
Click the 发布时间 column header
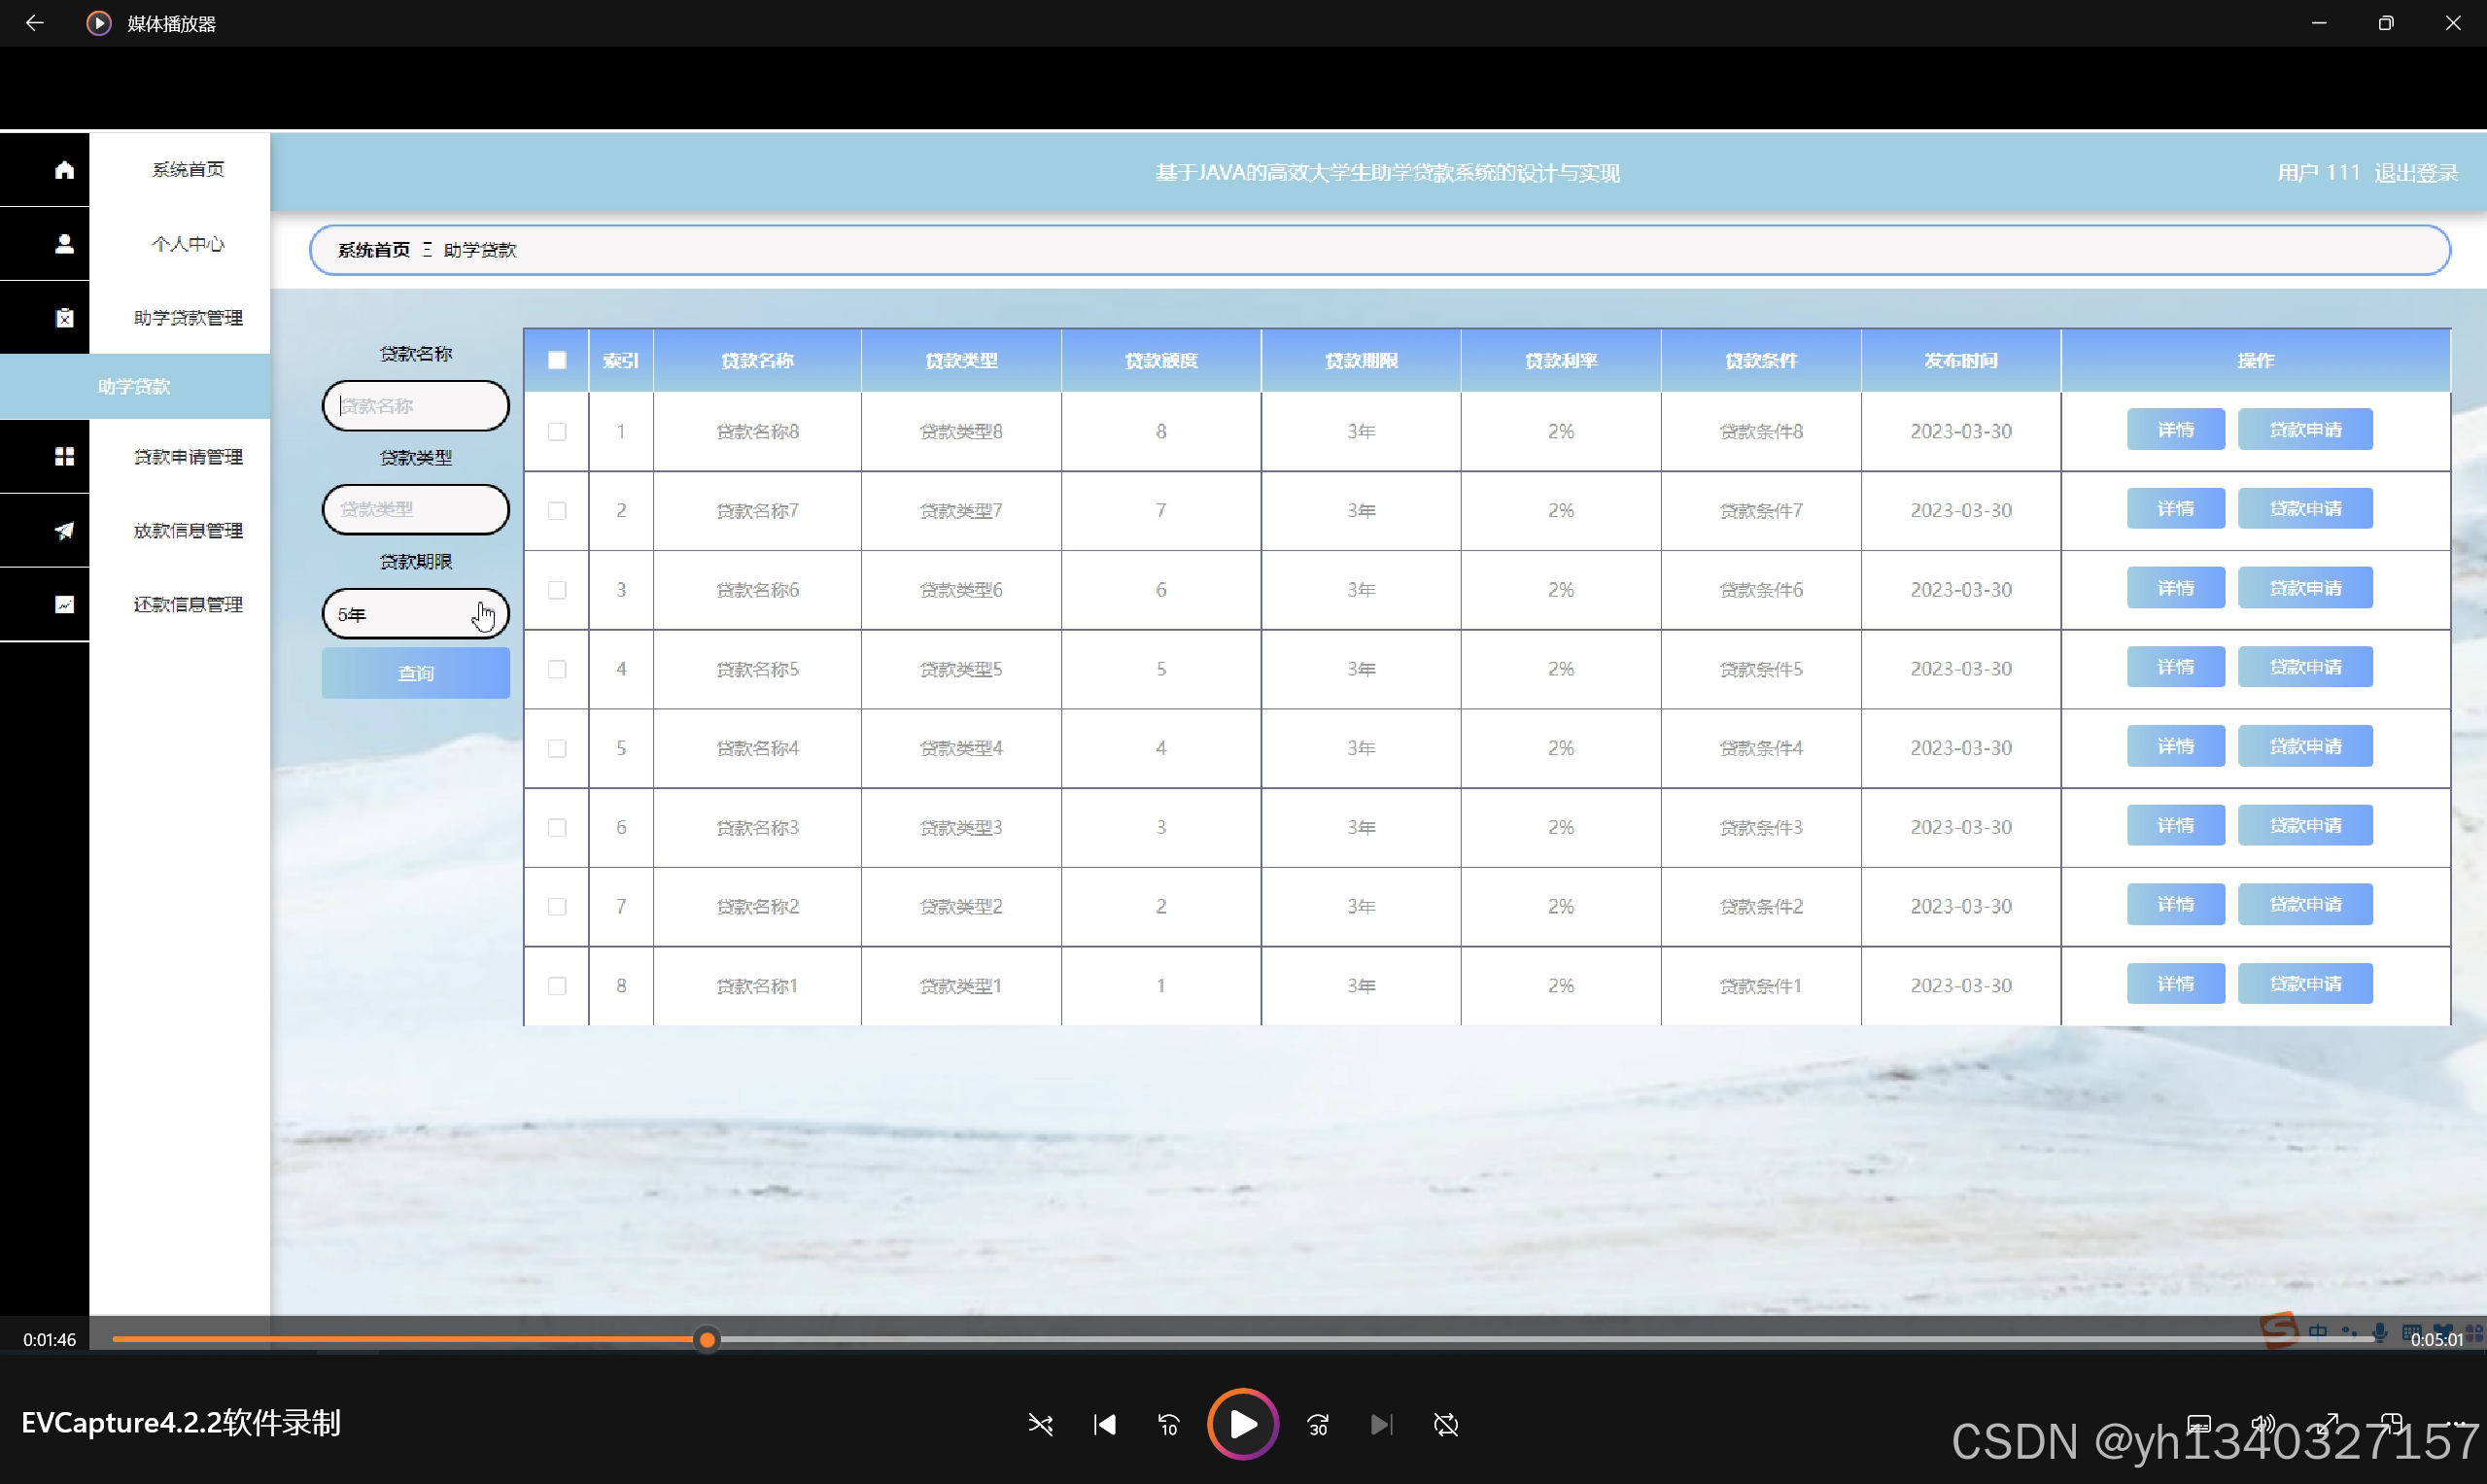tap(1960, 361)
